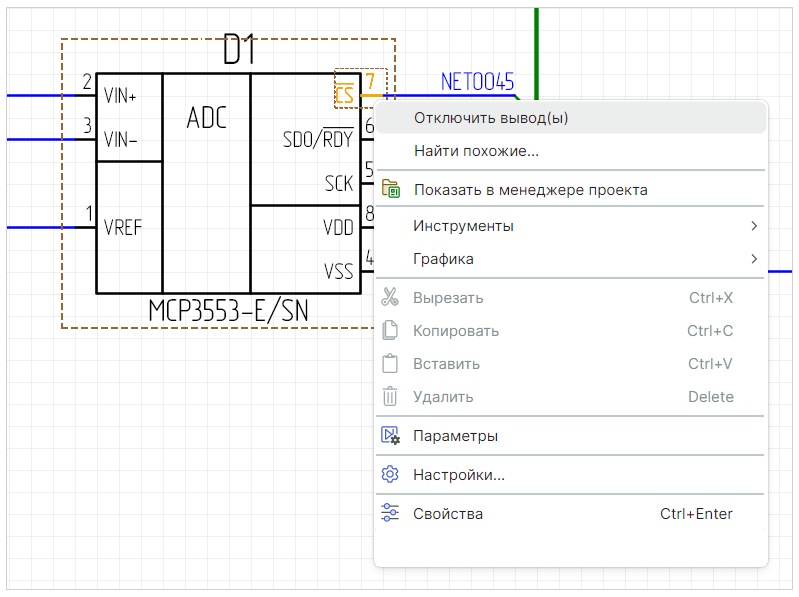
Task: Open Настройки... menu entry
Action: pyautogui.click(x=571, y=475)
